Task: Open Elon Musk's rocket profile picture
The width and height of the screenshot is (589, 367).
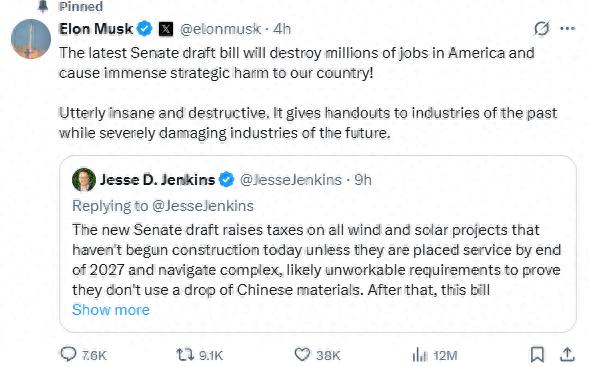Action: (x=31, y=39)
